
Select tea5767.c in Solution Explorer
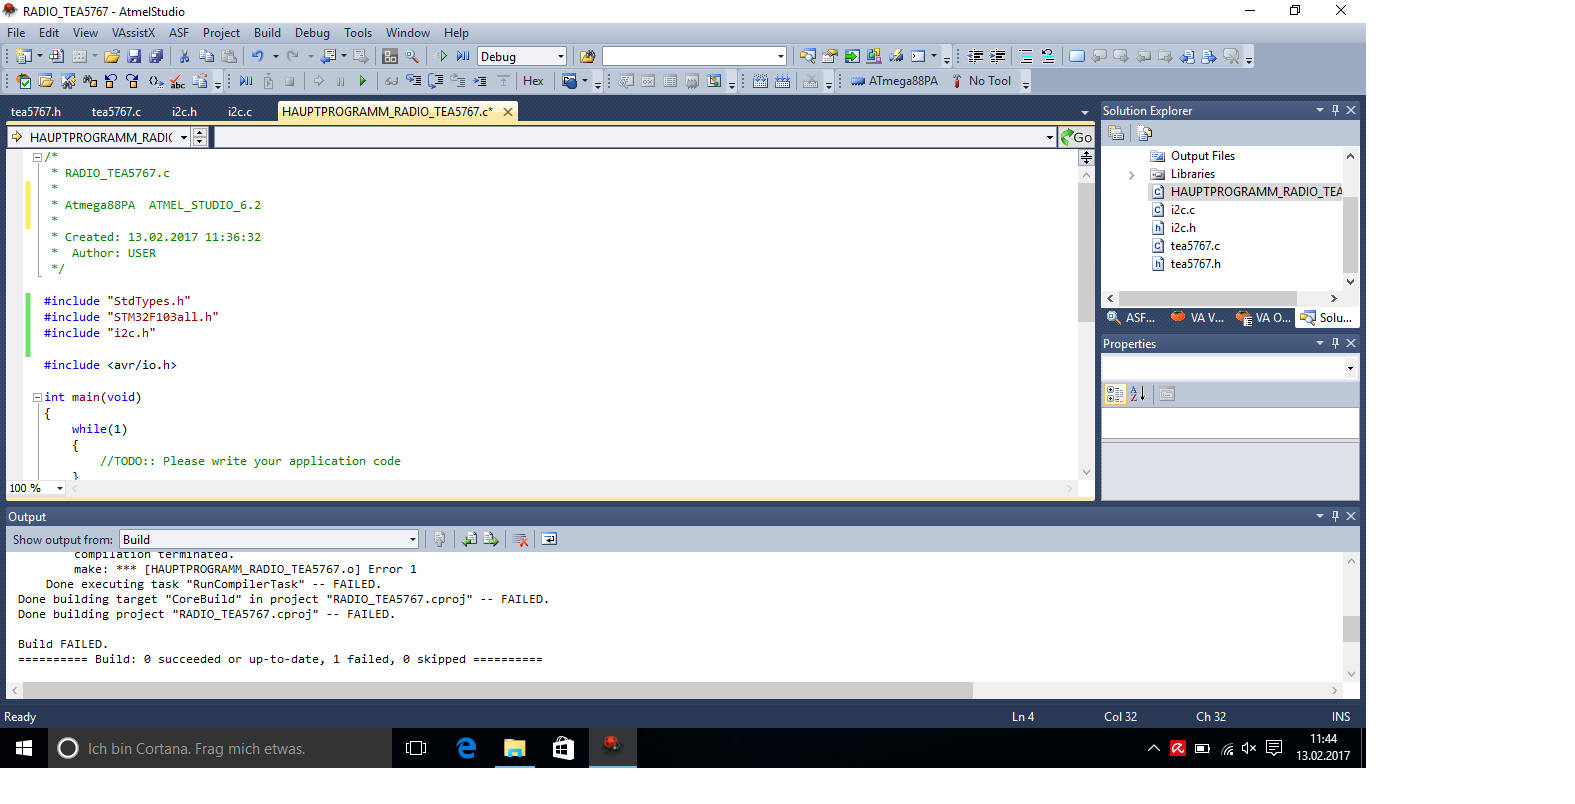point(1195,246)
